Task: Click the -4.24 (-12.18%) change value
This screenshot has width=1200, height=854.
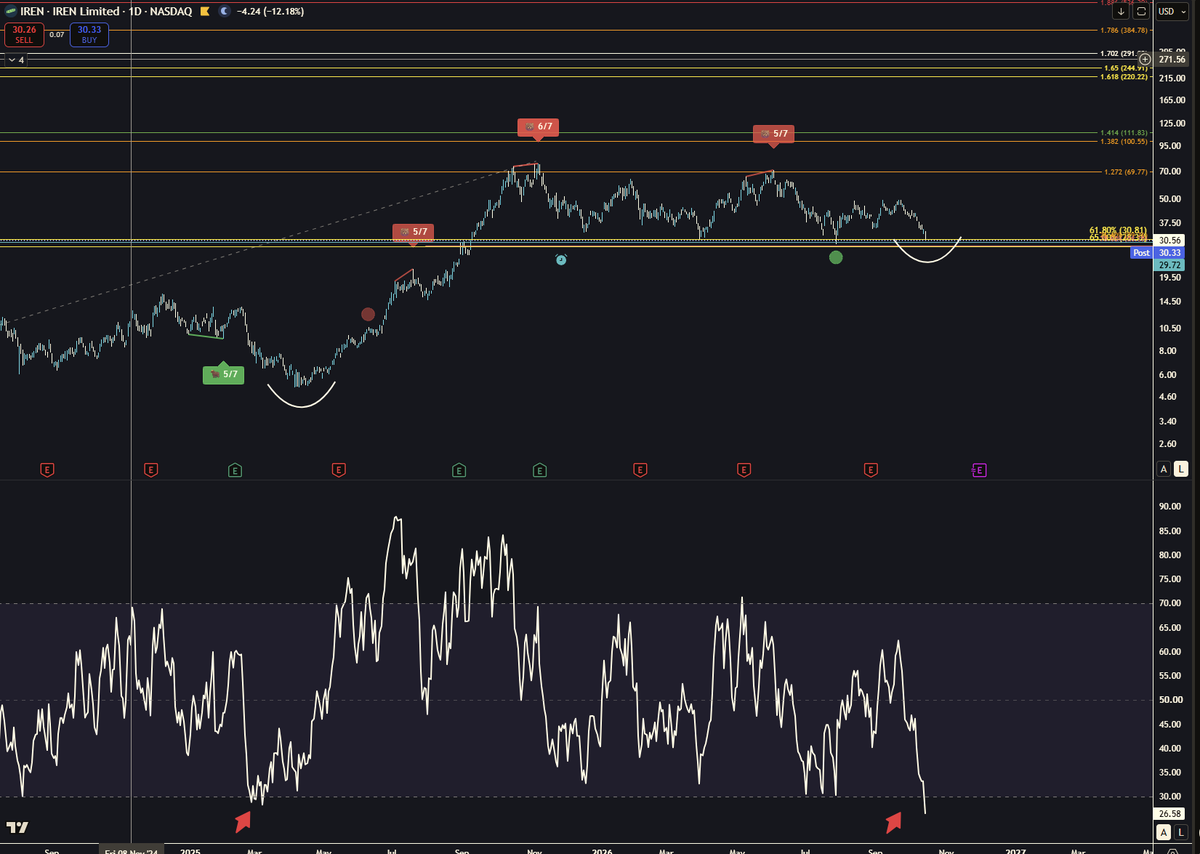Action: [271, 11]
